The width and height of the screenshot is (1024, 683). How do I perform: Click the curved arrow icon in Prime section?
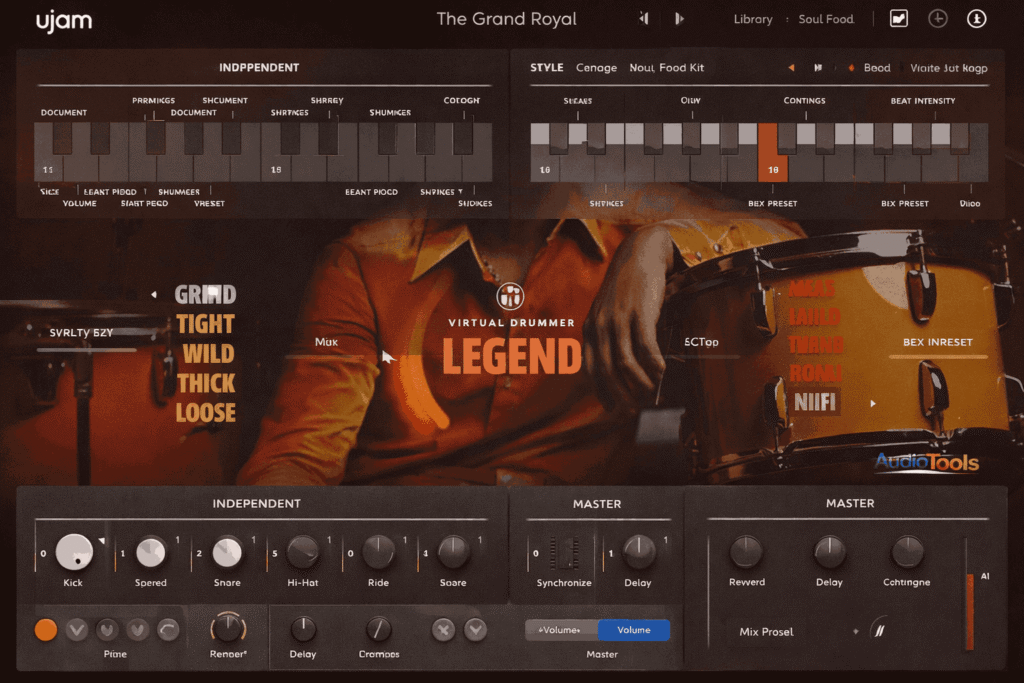(x=168, y=629)
